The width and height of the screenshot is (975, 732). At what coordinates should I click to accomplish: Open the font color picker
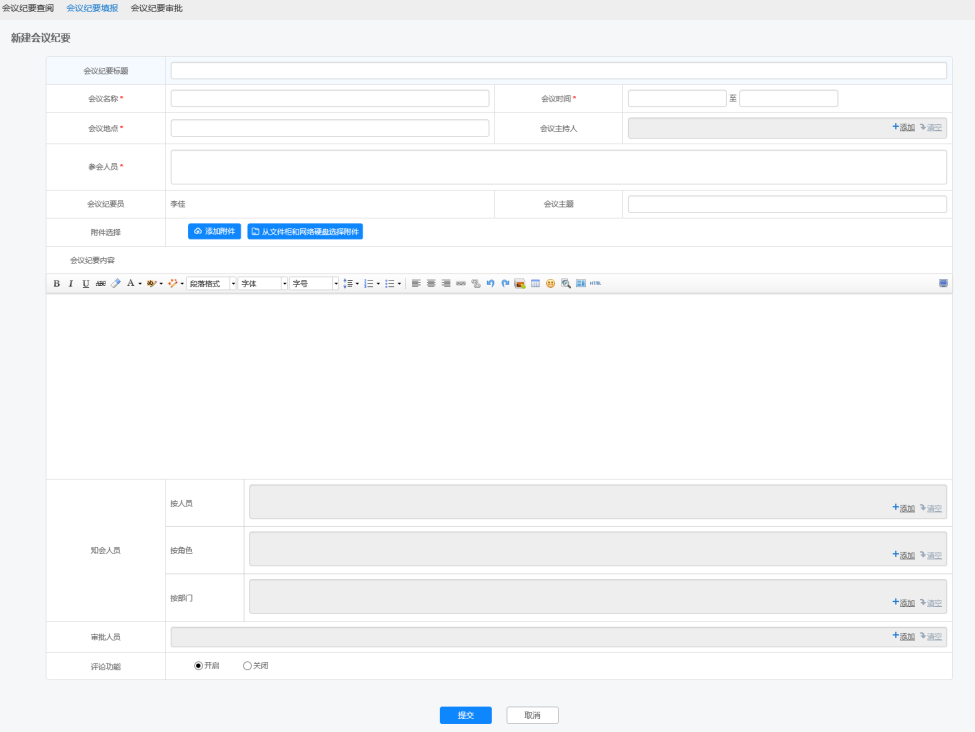(132, 284)
